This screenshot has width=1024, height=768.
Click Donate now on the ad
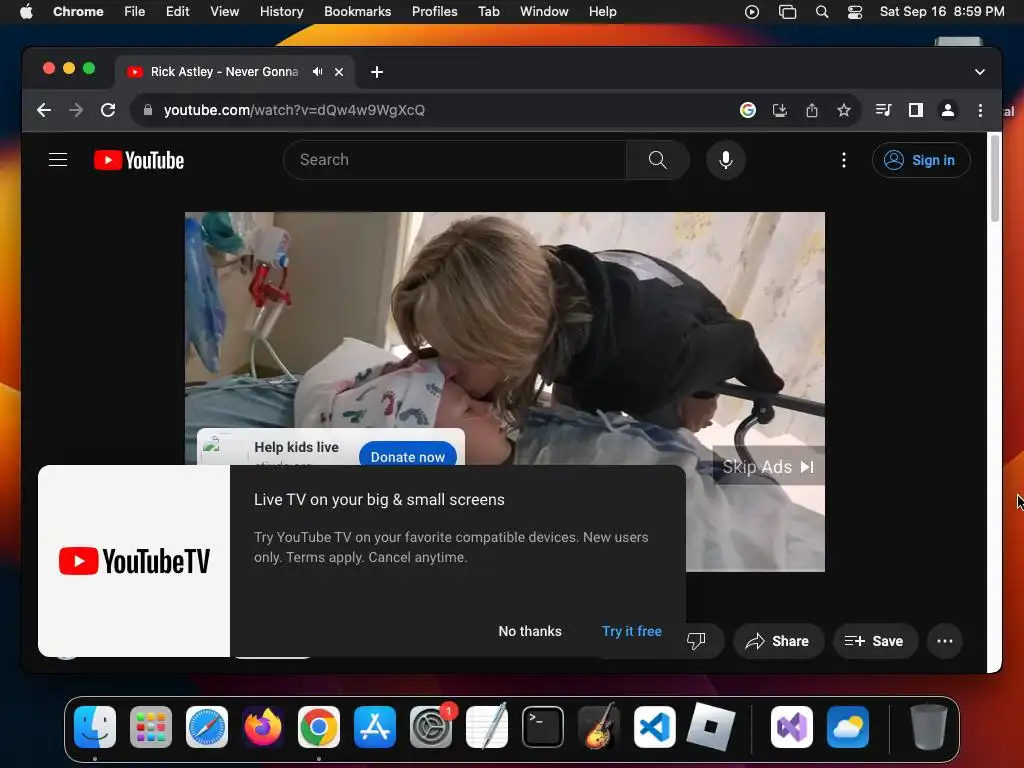(x=408, y=457)
